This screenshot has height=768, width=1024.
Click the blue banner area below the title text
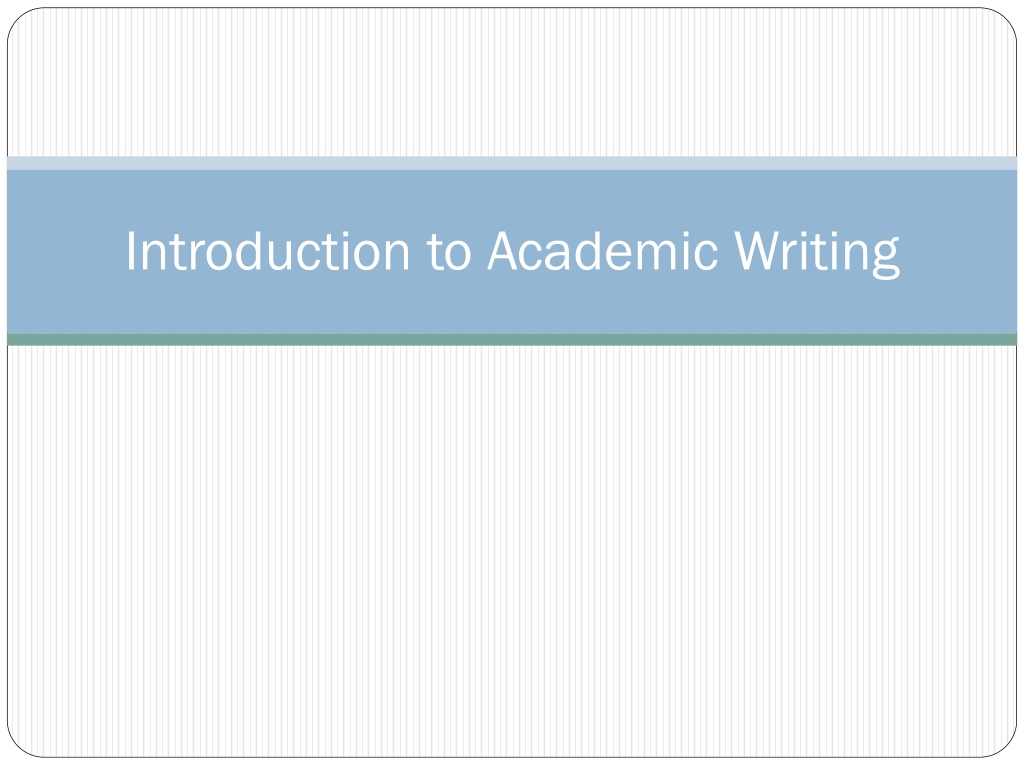coord(512,308)
